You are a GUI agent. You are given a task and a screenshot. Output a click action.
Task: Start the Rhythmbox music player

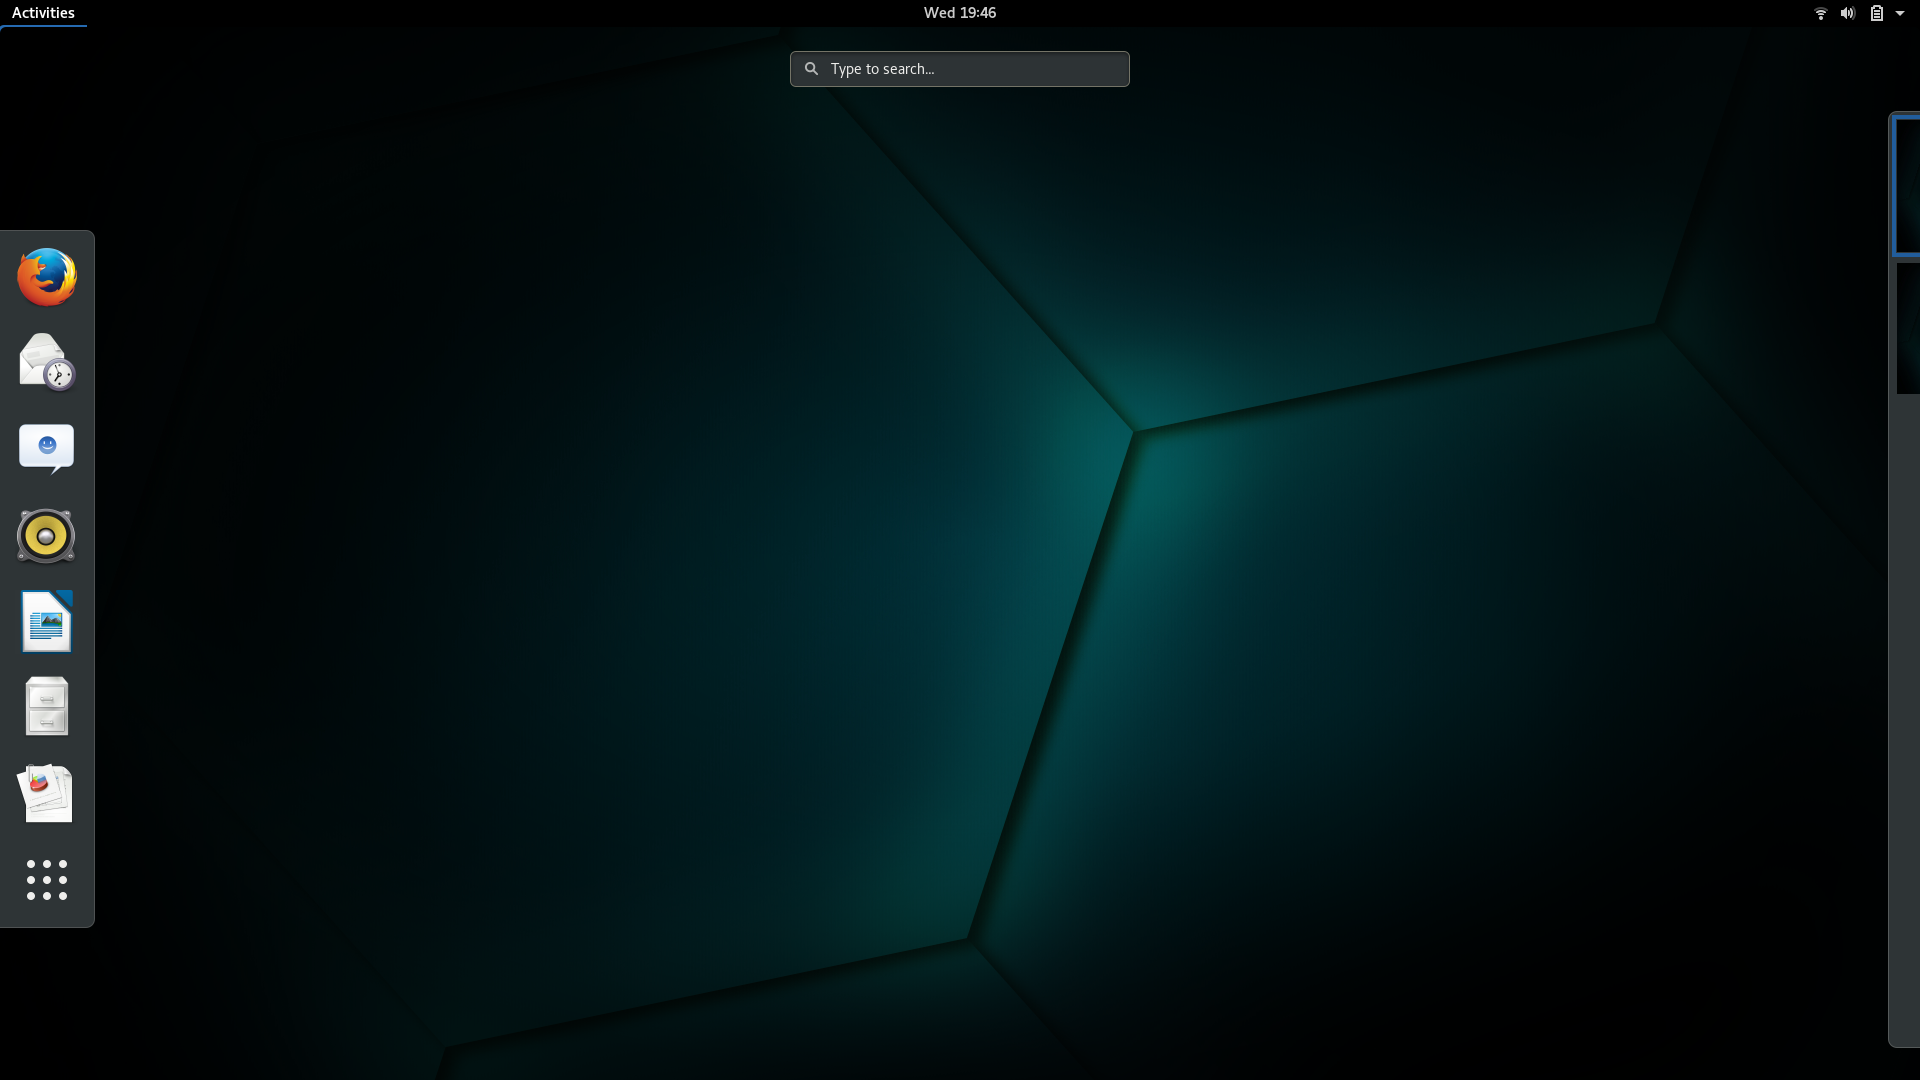click(x=46, y=535)
